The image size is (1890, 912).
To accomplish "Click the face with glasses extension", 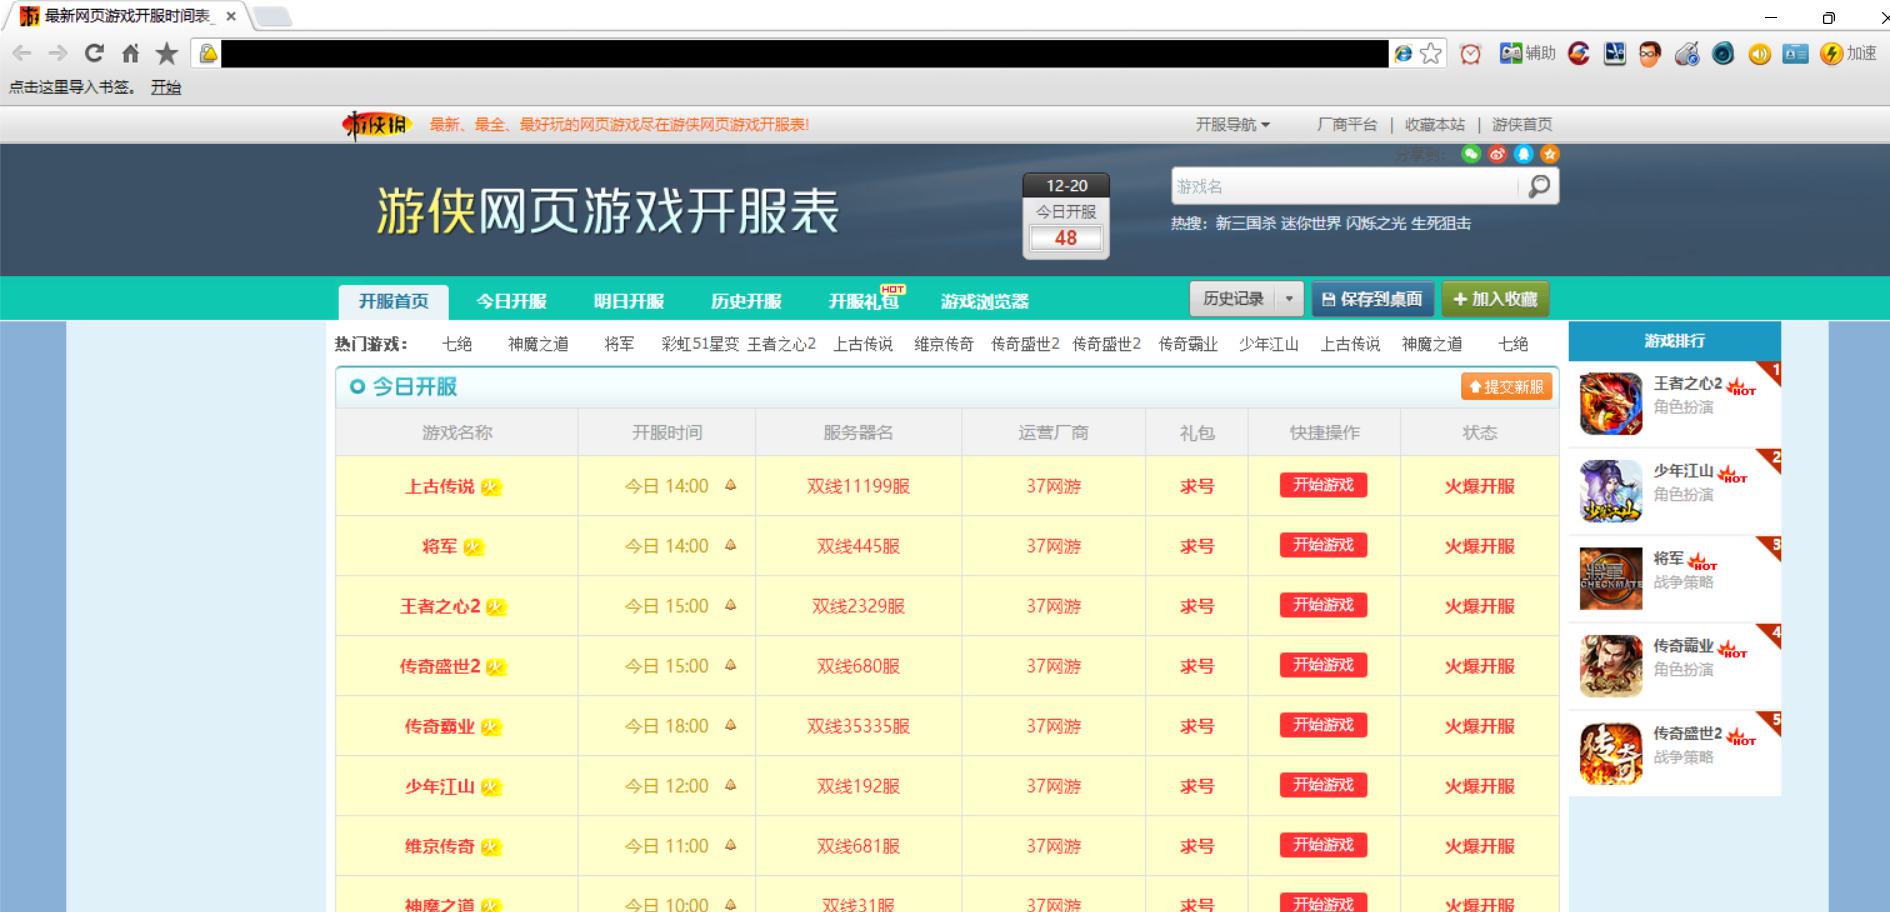I will coord(1650,53).
